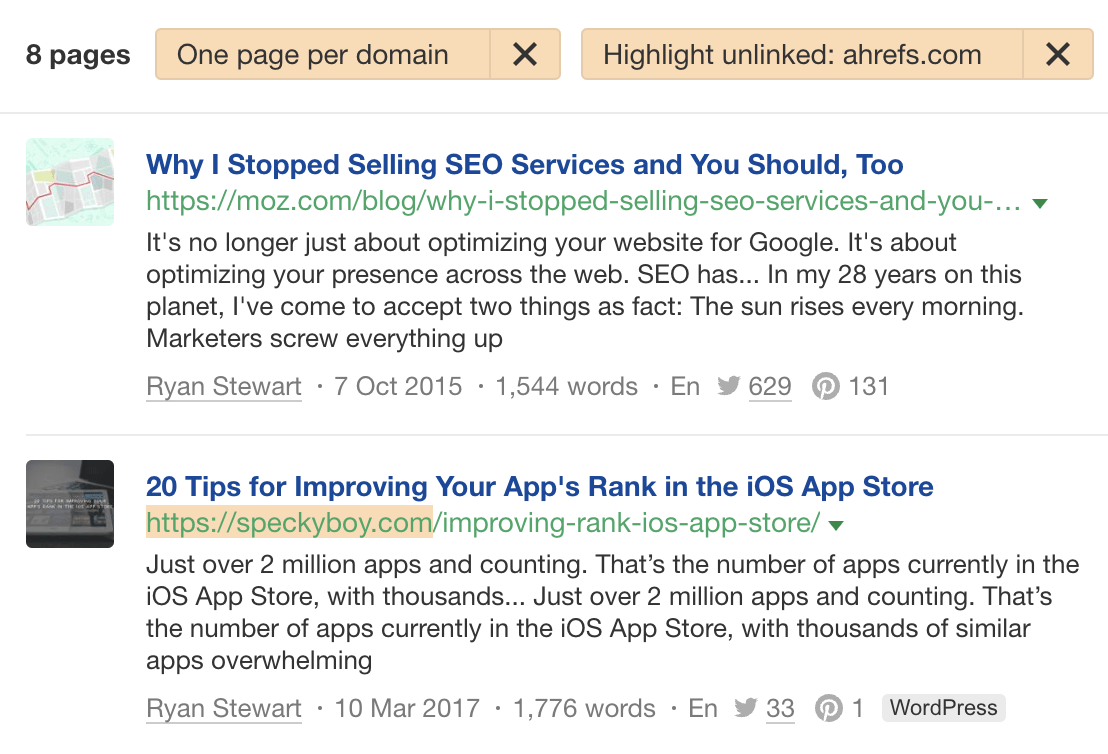Click the Pinterest icon on the speckyboy result
This screenshot has height=754, width=1108.
pyautogui.click(x=828, y=709)
